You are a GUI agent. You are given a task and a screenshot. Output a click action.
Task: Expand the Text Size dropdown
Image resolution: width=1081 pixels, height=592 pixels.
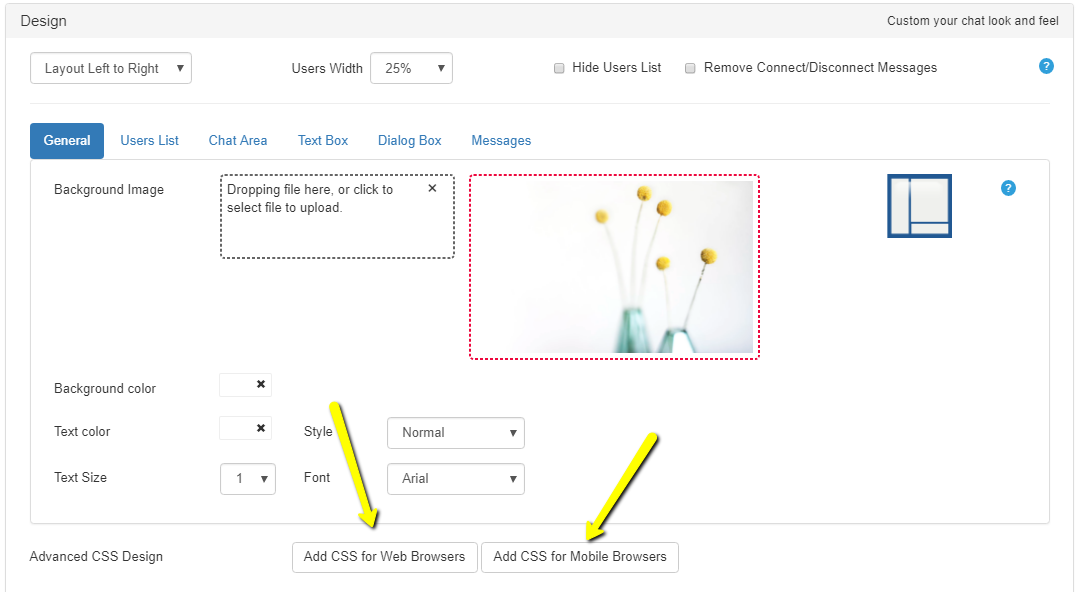[248, 479]
